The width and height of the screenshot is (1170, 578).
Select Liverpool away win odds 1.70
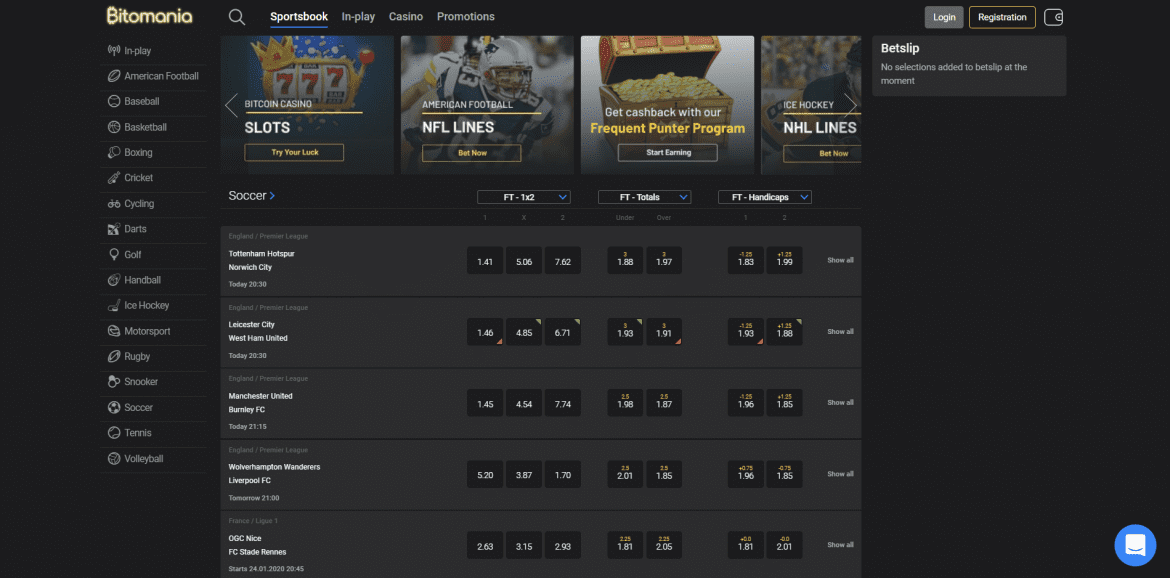pyautogui.click(x=562, y=475)
